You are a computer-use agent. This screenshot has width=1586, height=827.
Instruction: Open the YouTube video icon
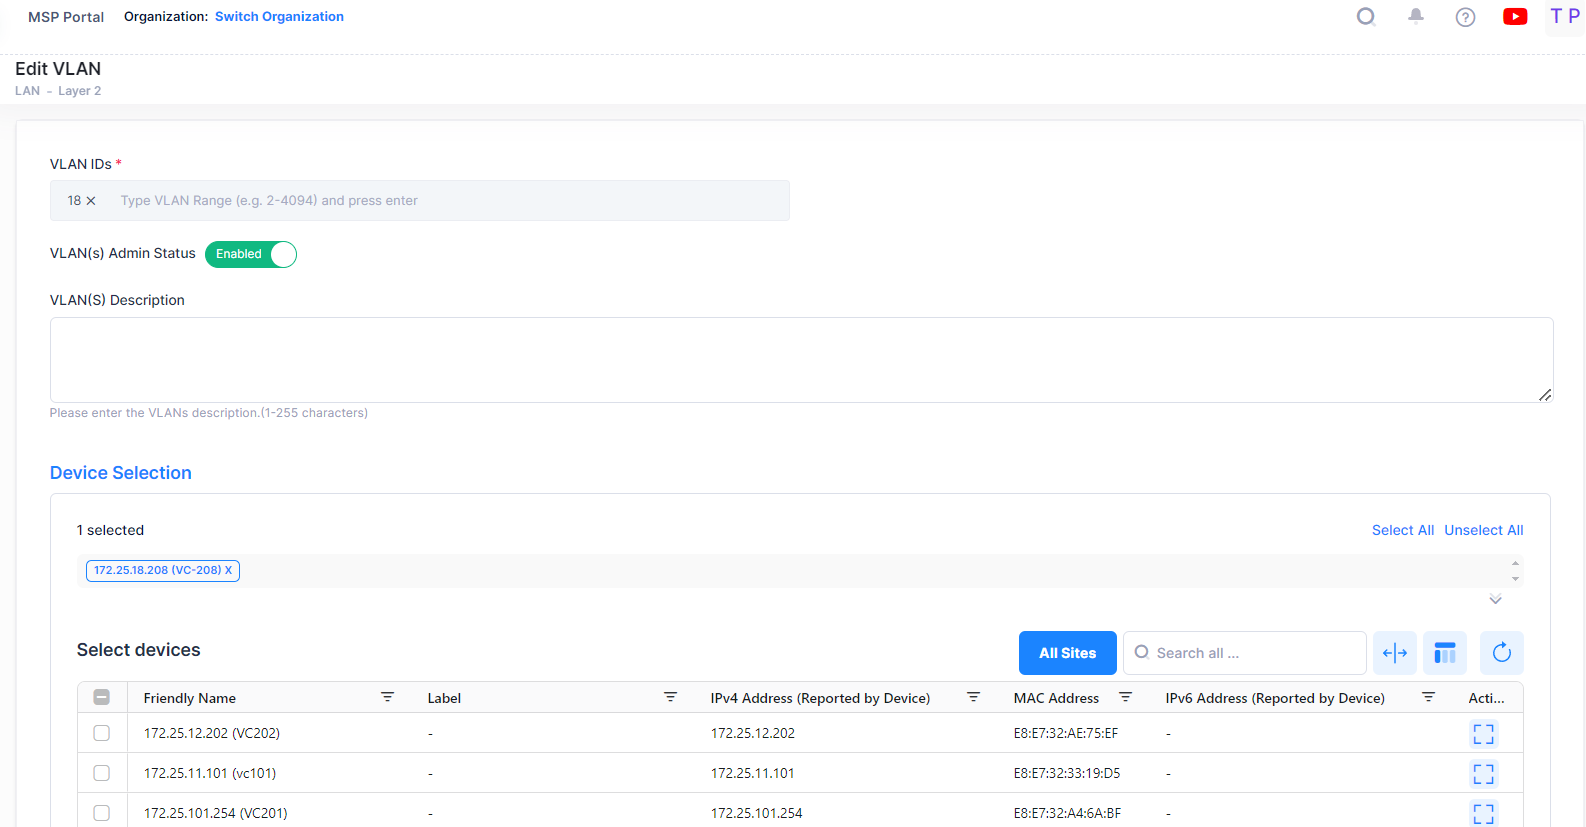pos(1515,17)
